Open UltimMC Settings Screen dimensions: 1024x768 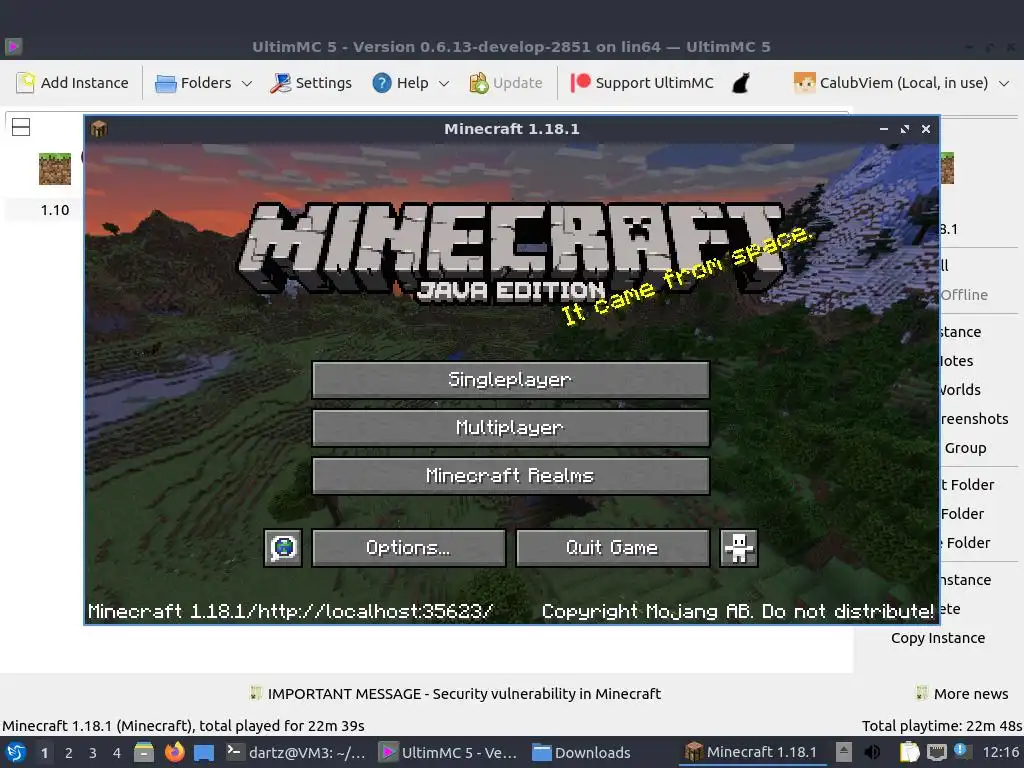coord(311,83)
